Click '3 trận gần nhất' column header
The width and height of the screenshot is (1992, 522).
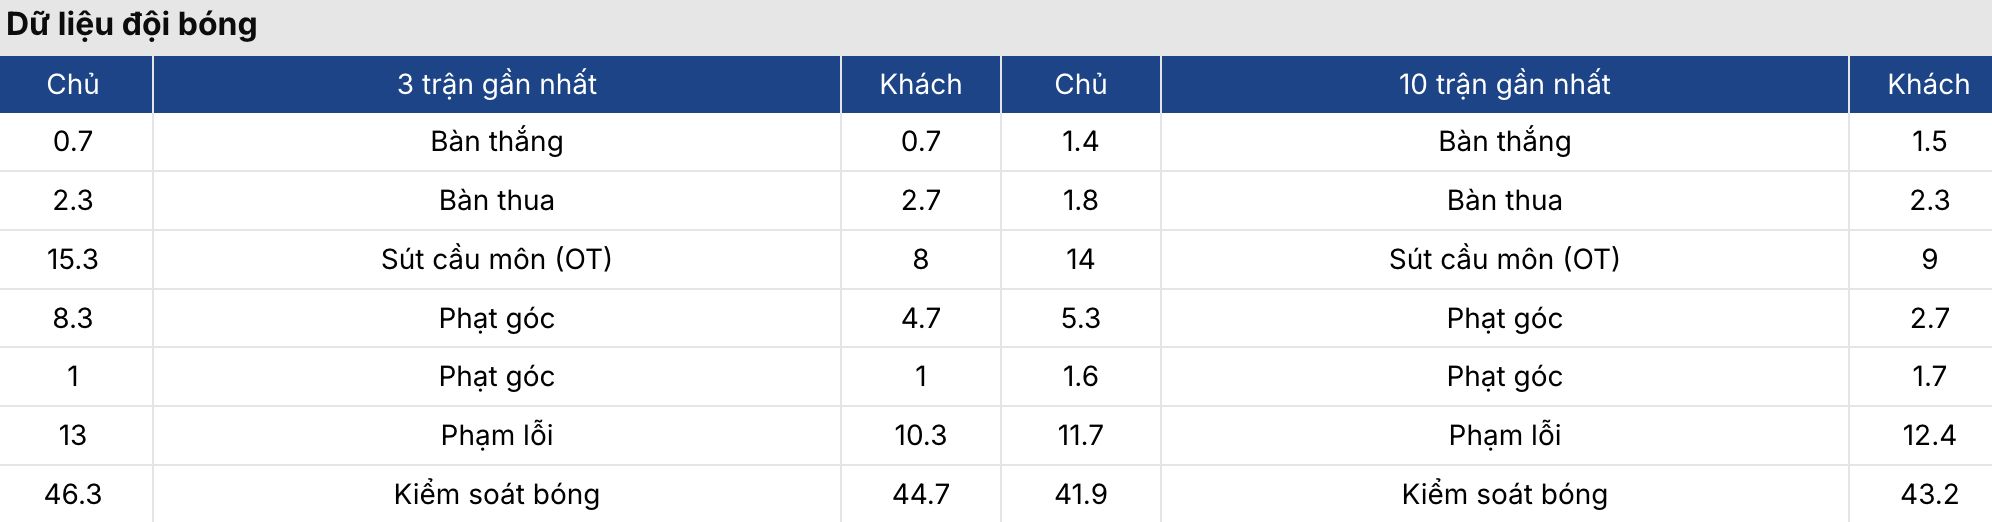click(496, 84)
